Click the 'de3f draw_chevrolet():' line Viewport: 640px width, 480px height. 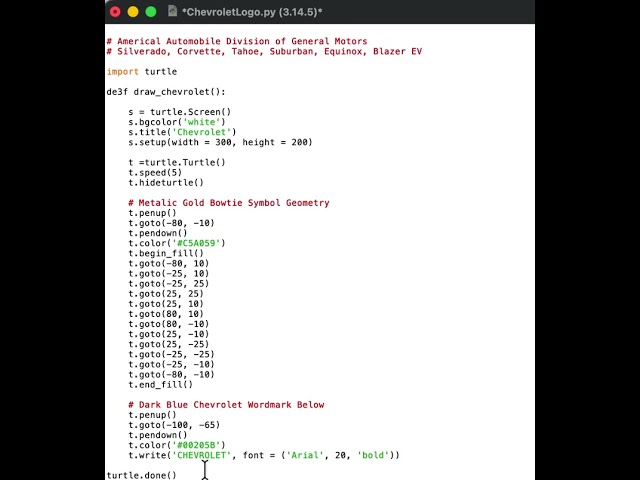pyautogui.click(x=166, y=92)
